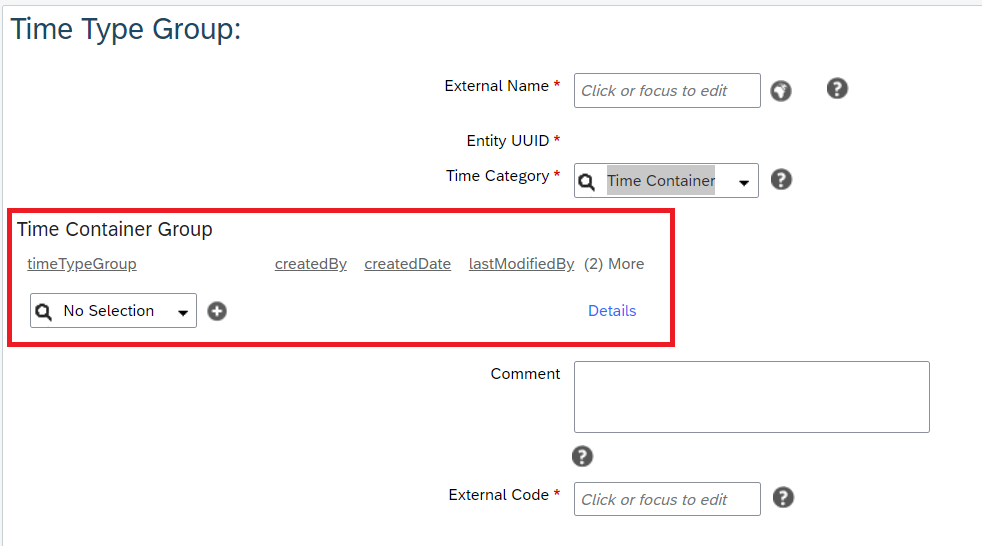Click search magnifier in Time Category field
Viewport: 982px width, 546px height.
(587, 182)
